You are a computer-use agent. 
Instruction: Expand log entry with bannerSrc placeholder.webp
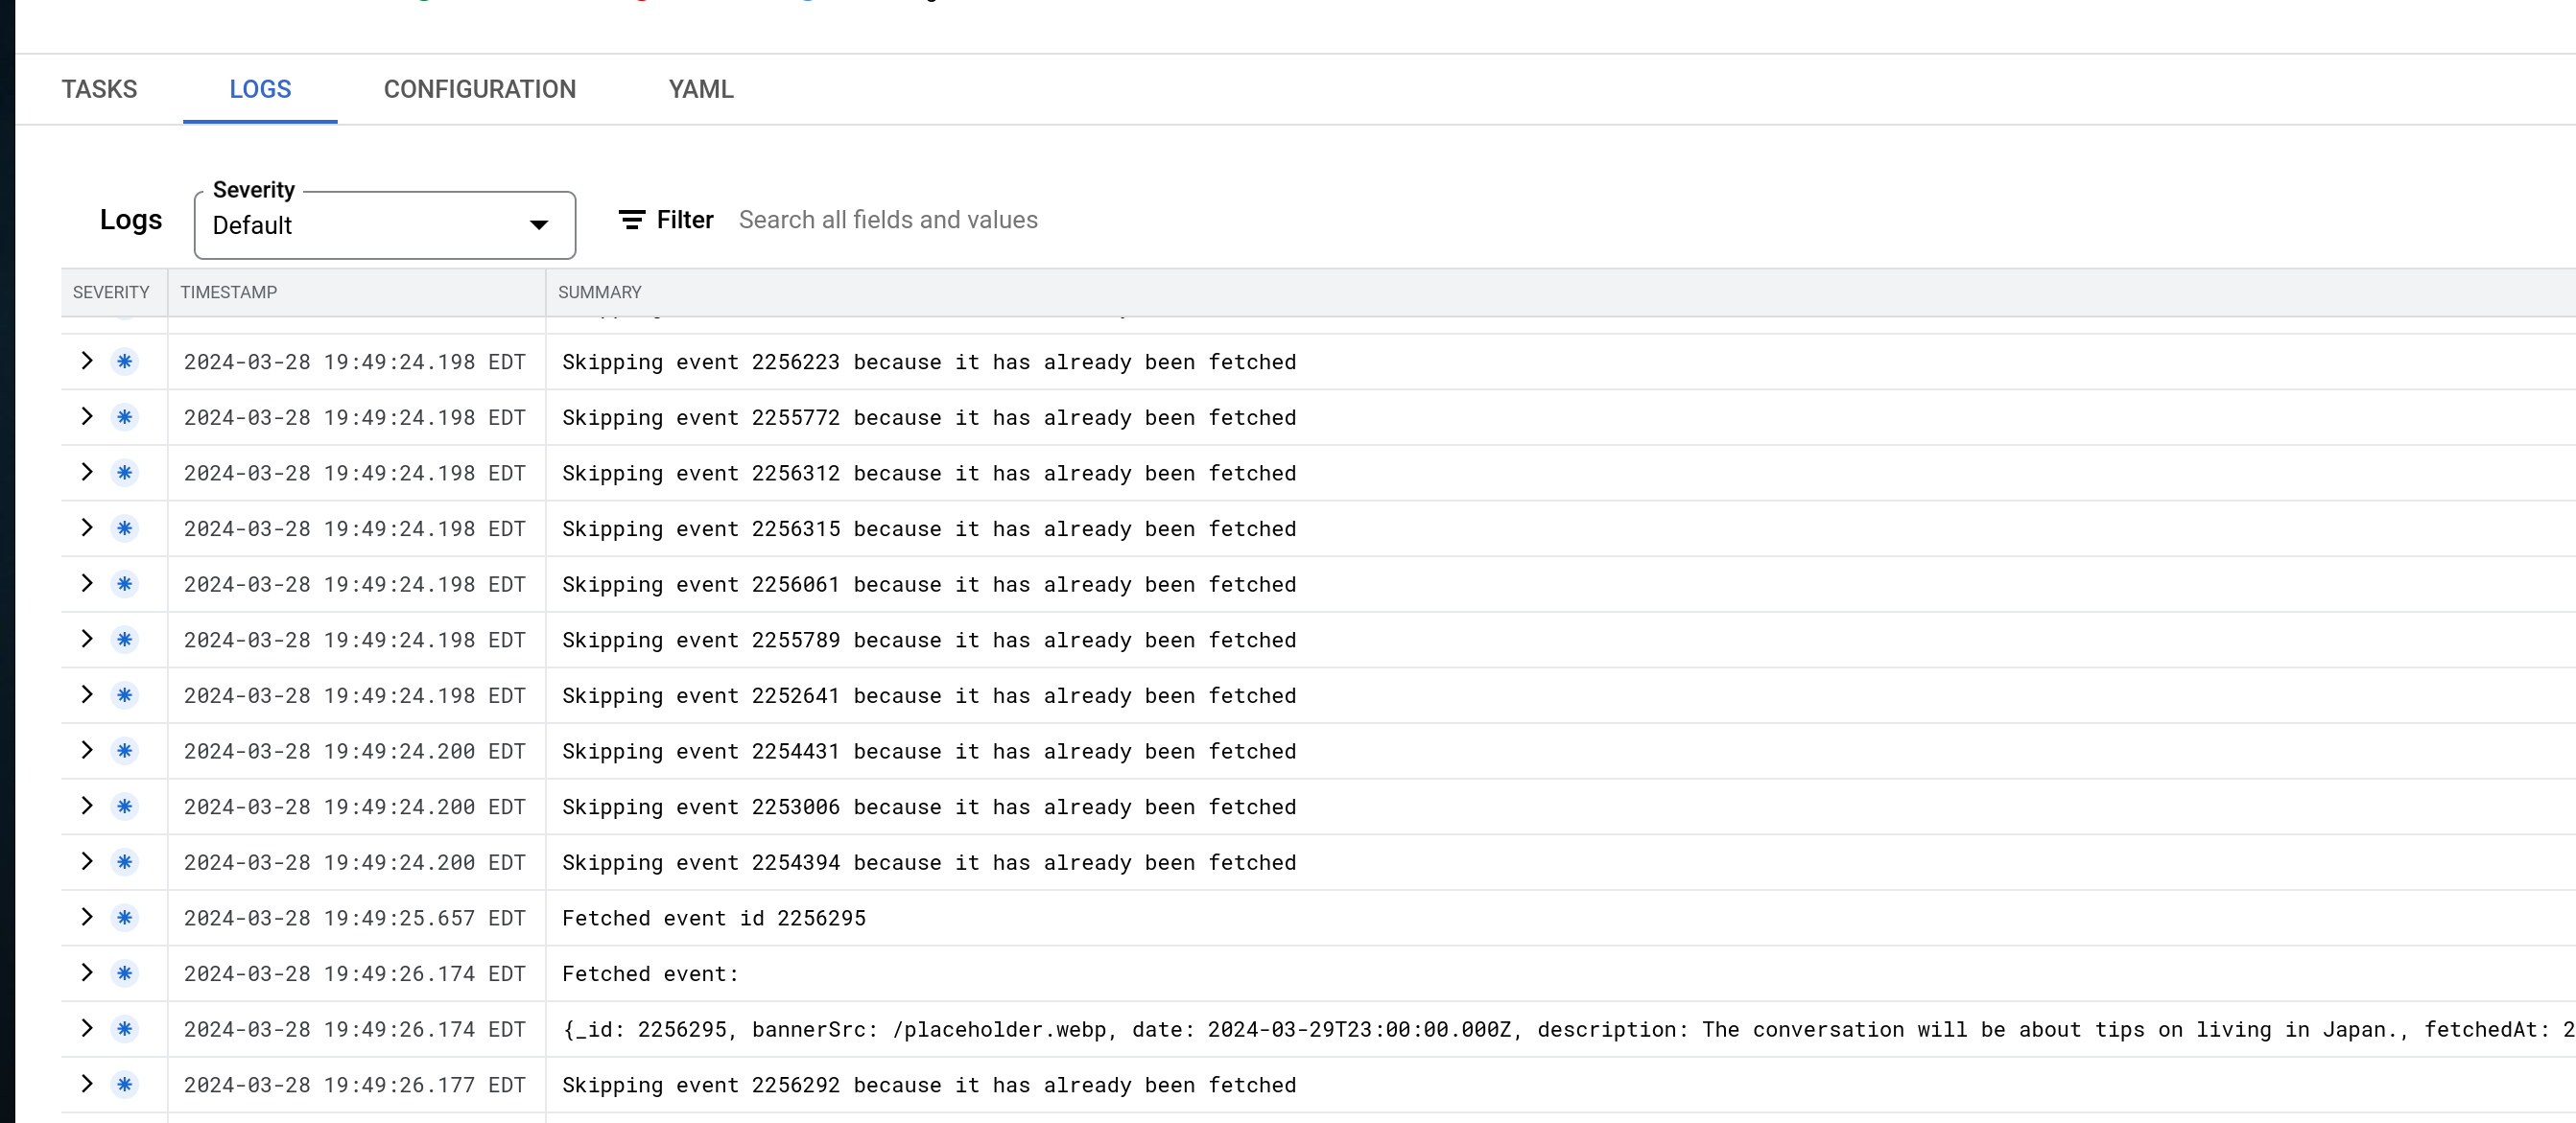tap(87, 1028)
